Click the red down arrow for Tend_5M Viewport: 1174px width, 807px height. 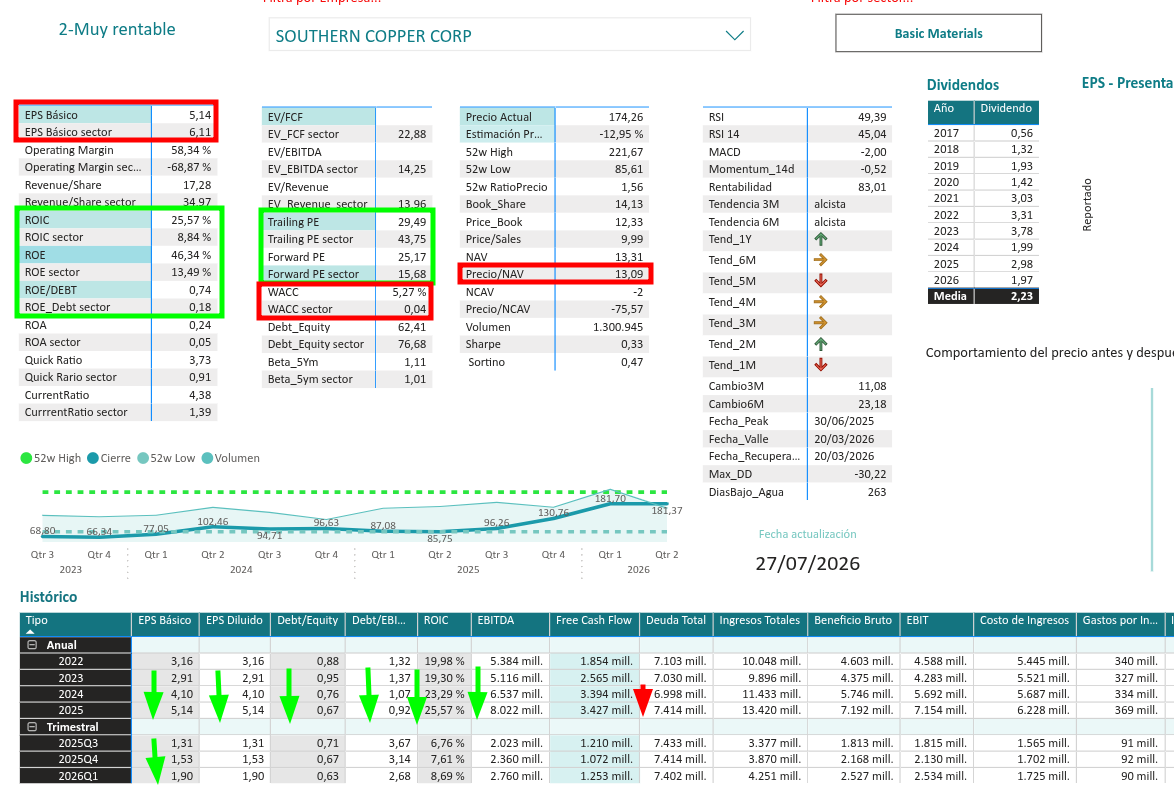[821, 281]
